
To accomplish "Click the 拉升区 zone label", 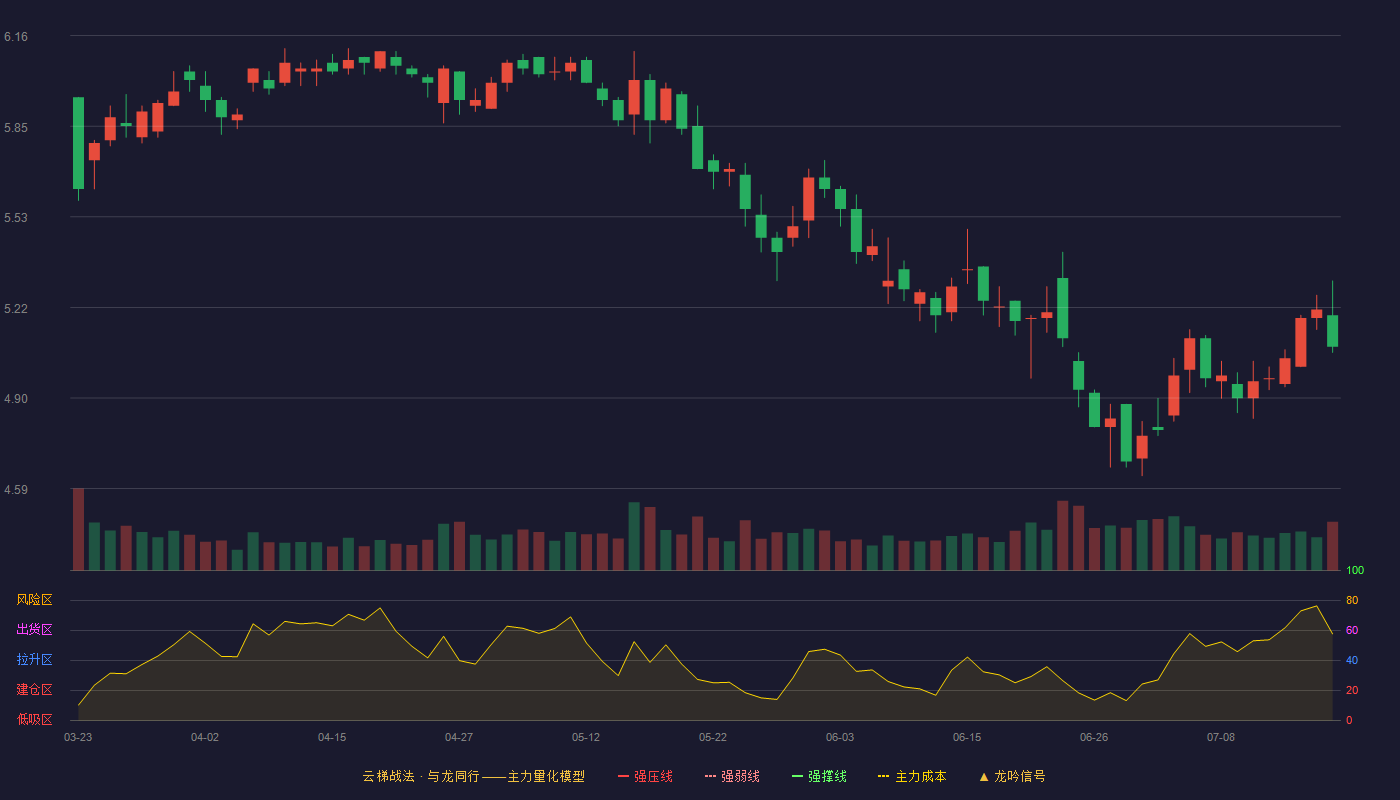I will pyautogui.click(x=34, y=660).
